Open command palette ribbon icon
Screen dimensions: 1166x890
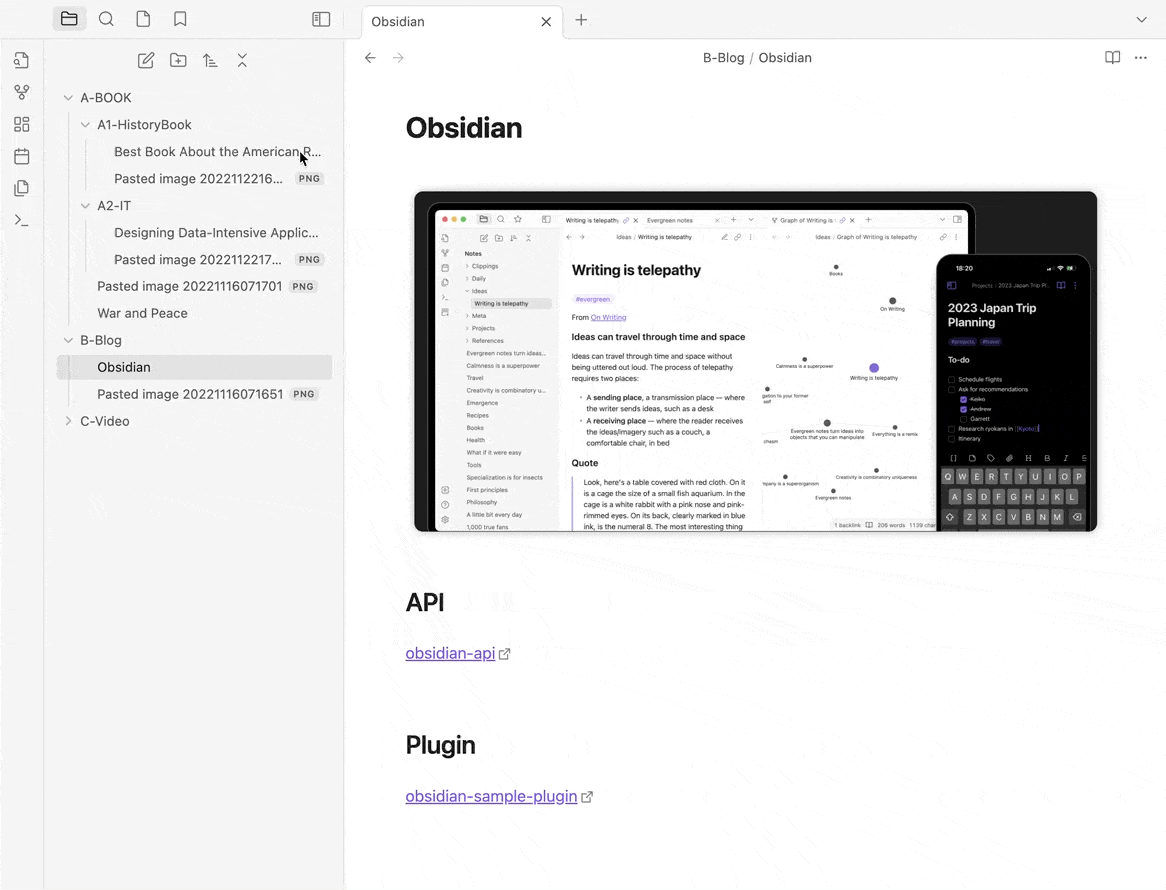pos(22,220)
